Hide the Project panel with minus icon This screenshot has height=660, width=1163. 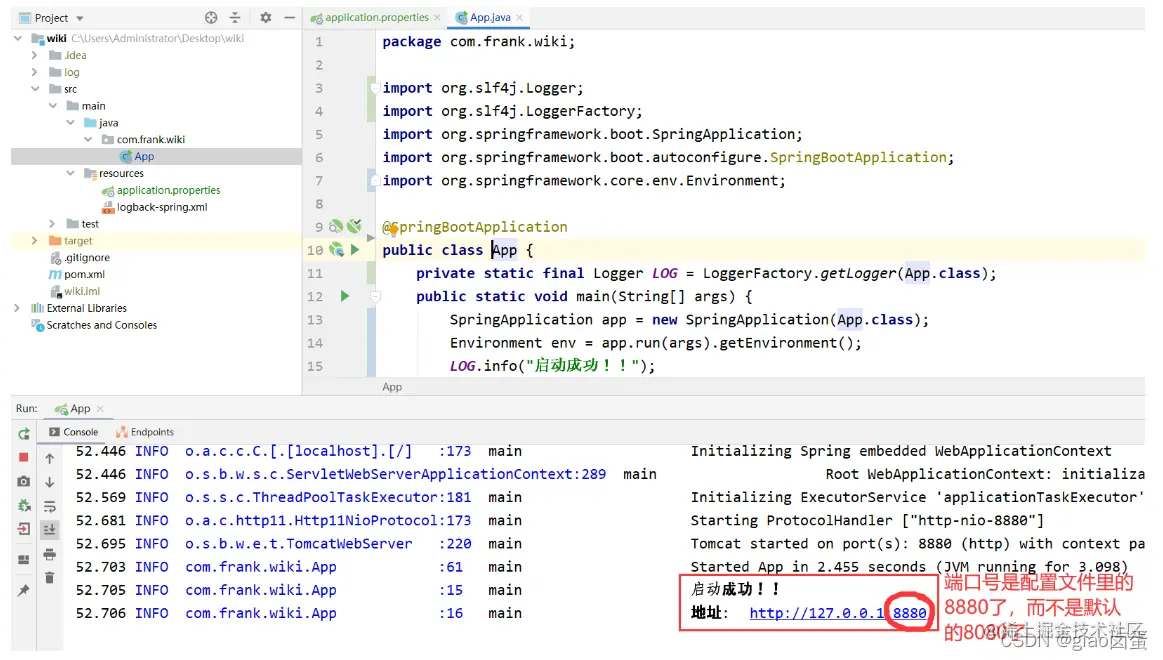click(x=289, y=17)
